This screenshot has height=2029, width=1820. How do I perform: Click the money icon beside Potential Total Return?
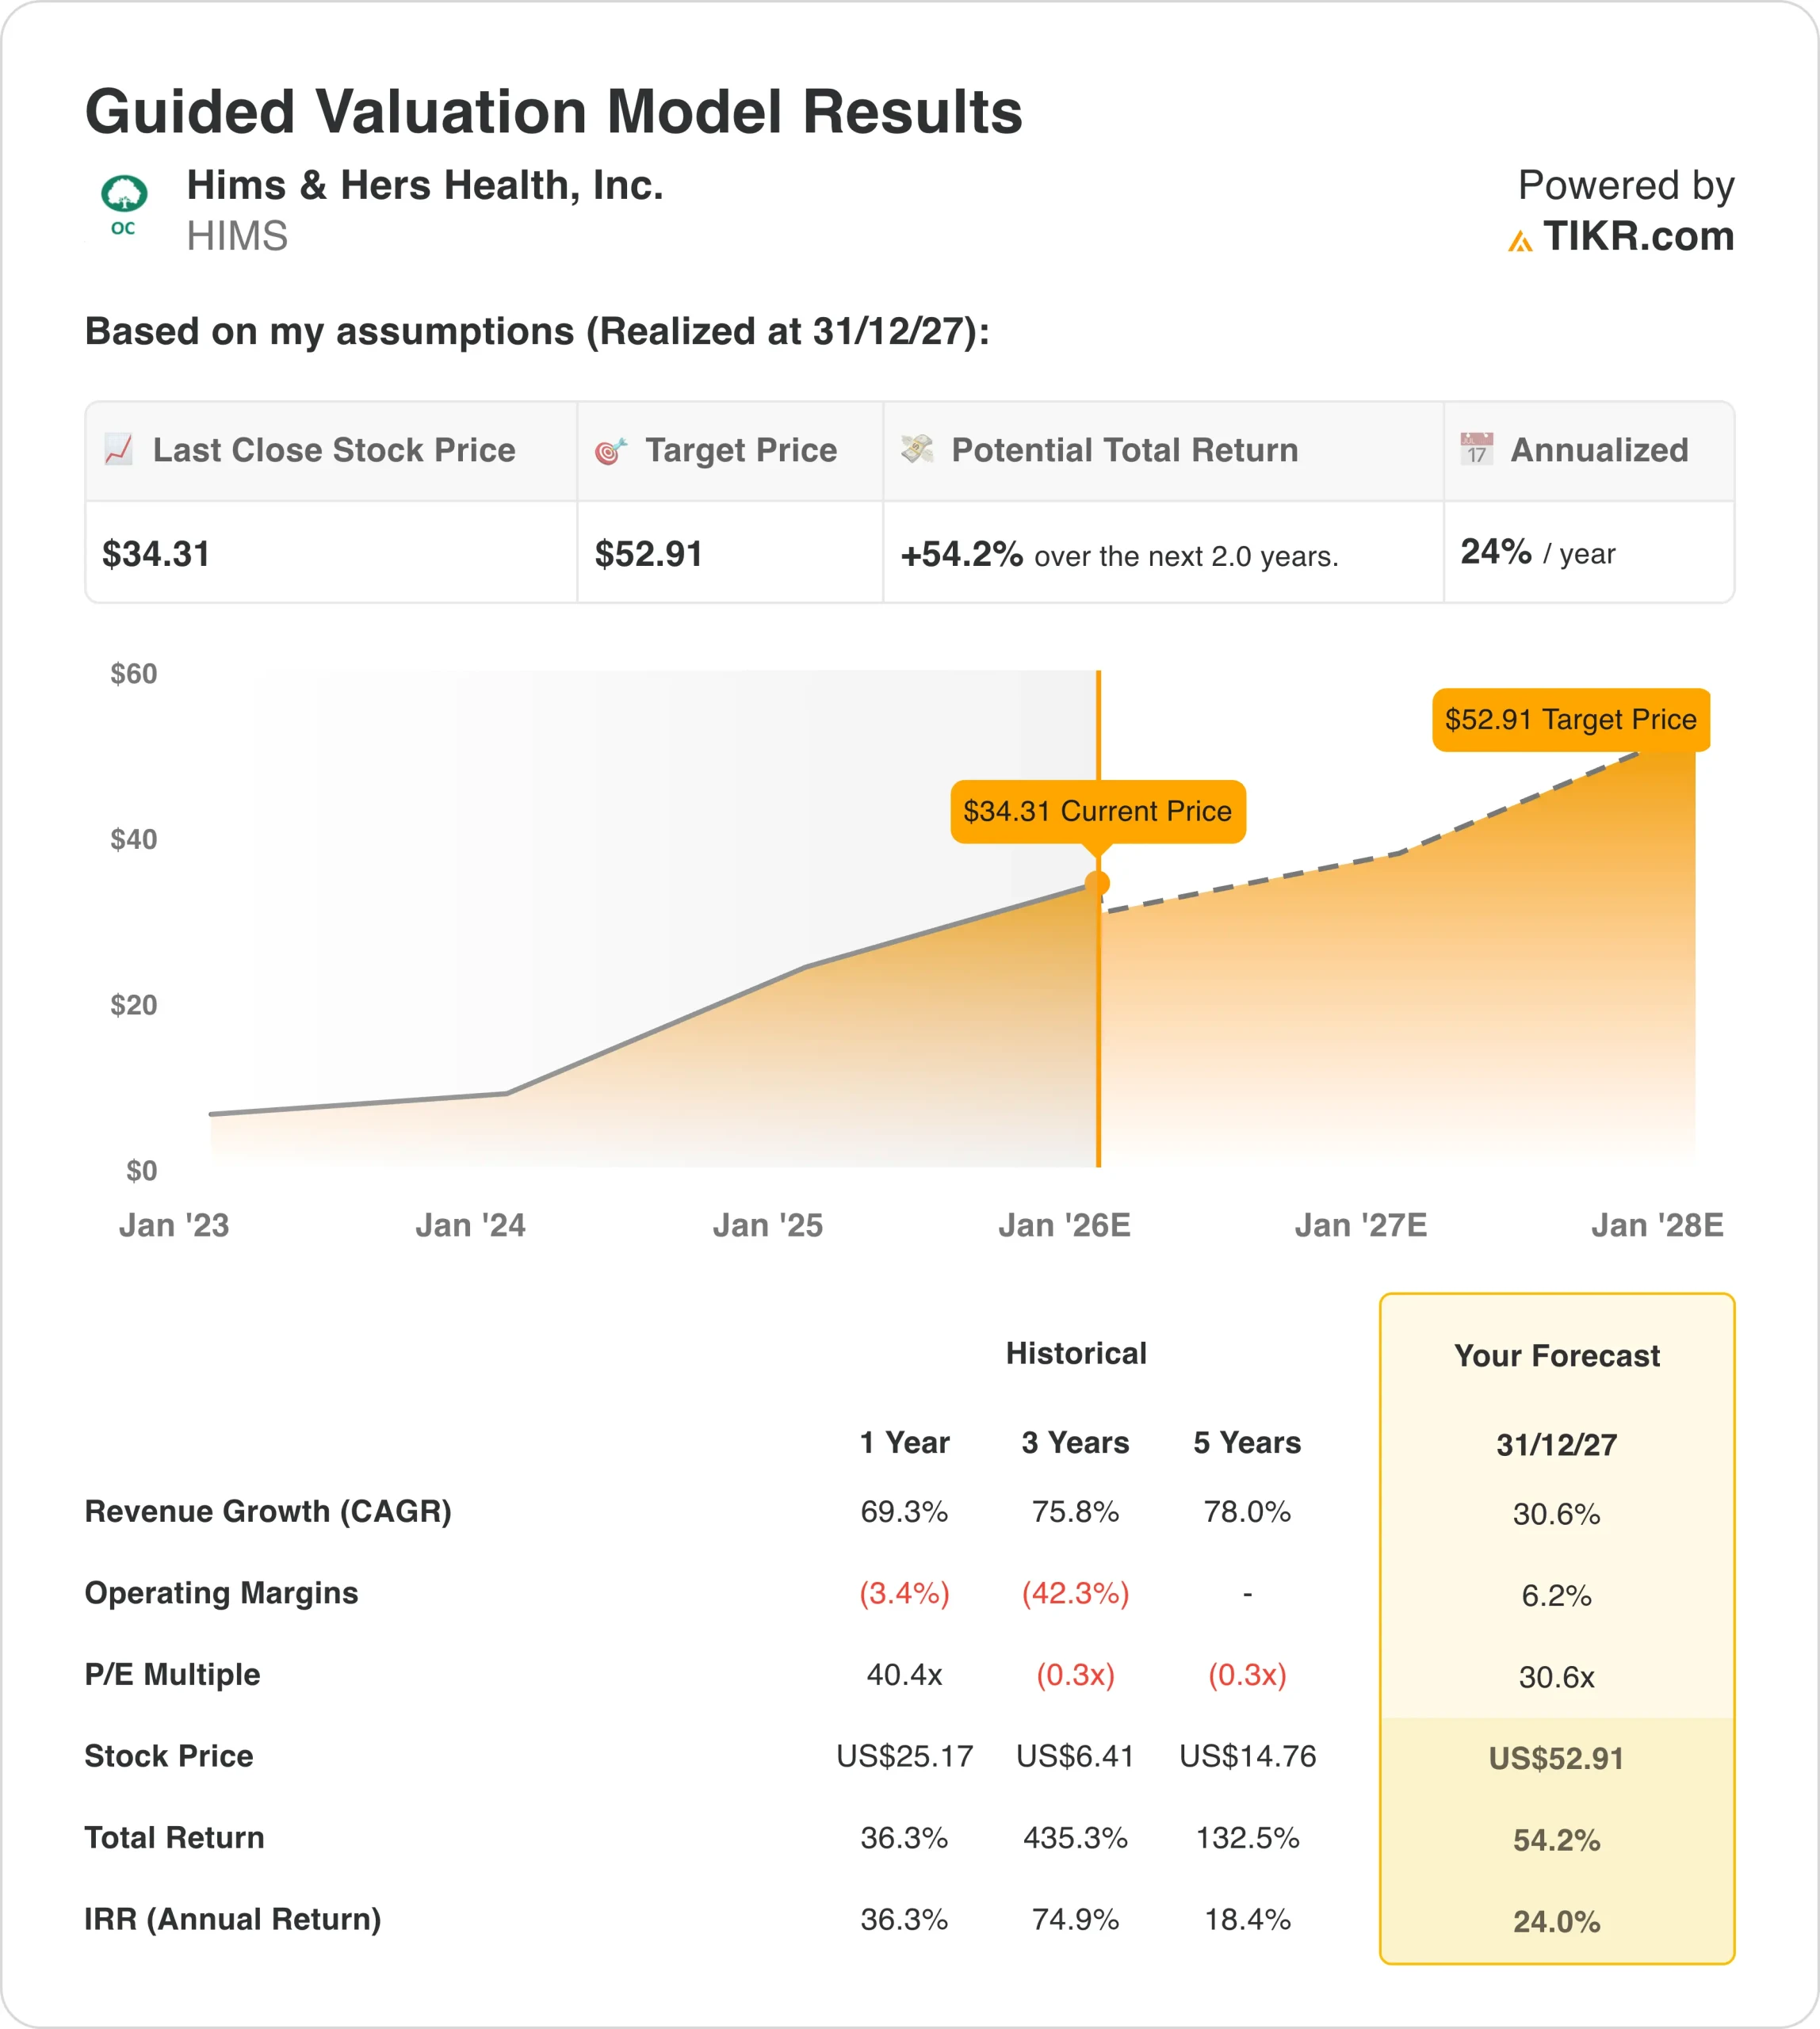coord(917,449)
